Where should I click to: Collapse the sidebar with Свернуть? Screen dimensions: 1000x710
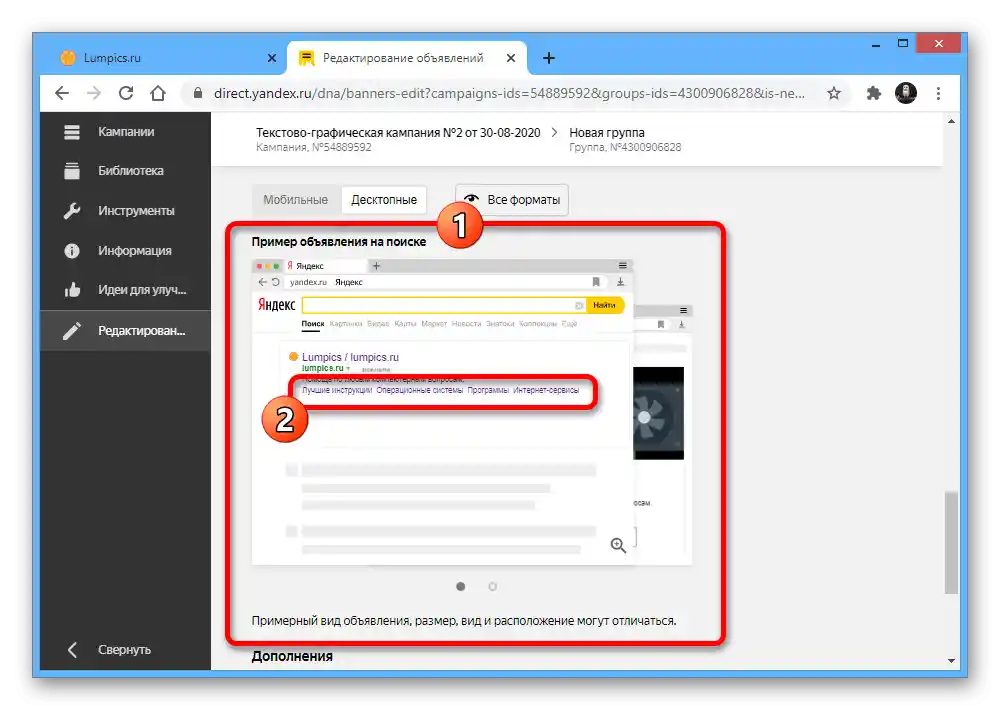[x=125, y=649]
